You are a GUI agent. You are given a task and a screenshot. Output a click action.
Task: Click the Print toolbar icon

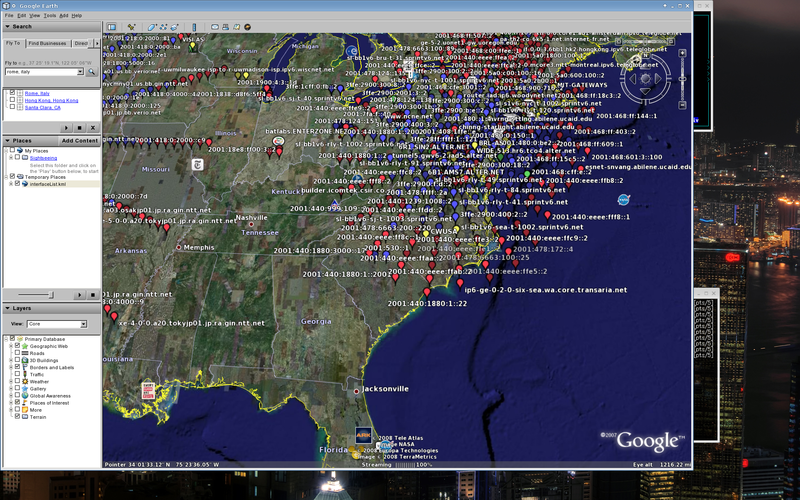click(x=226, y=27)
